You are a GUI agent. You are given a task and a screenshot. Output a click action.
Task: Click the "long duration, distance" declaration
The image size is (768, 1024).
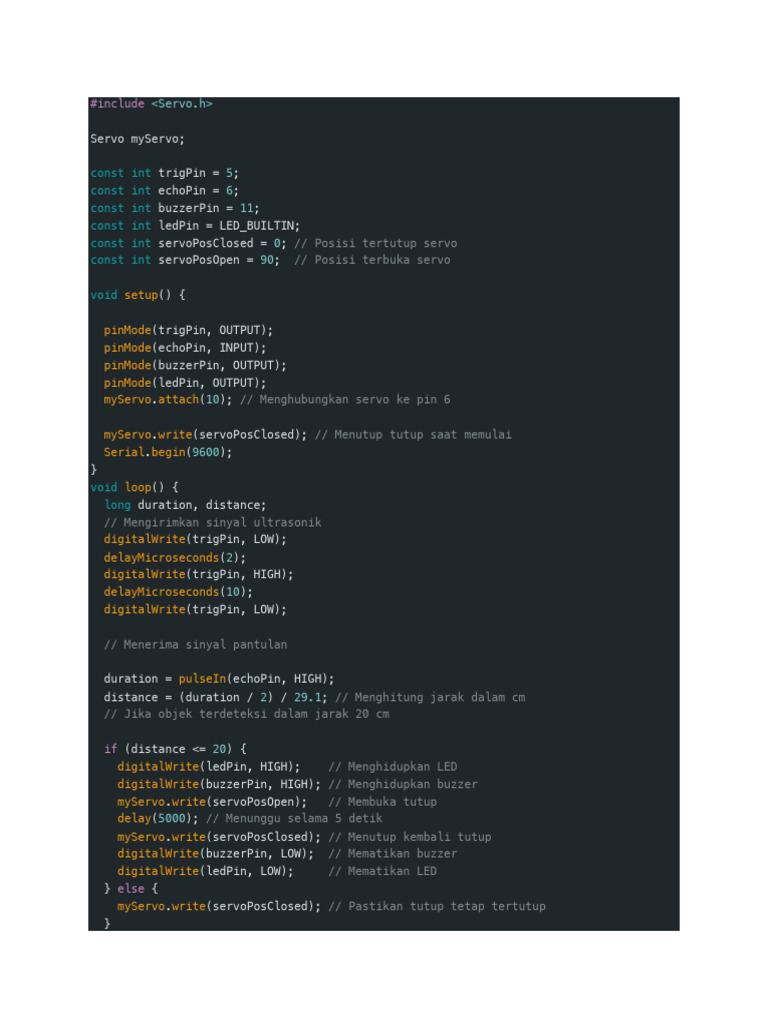click(x=186, y=505)
